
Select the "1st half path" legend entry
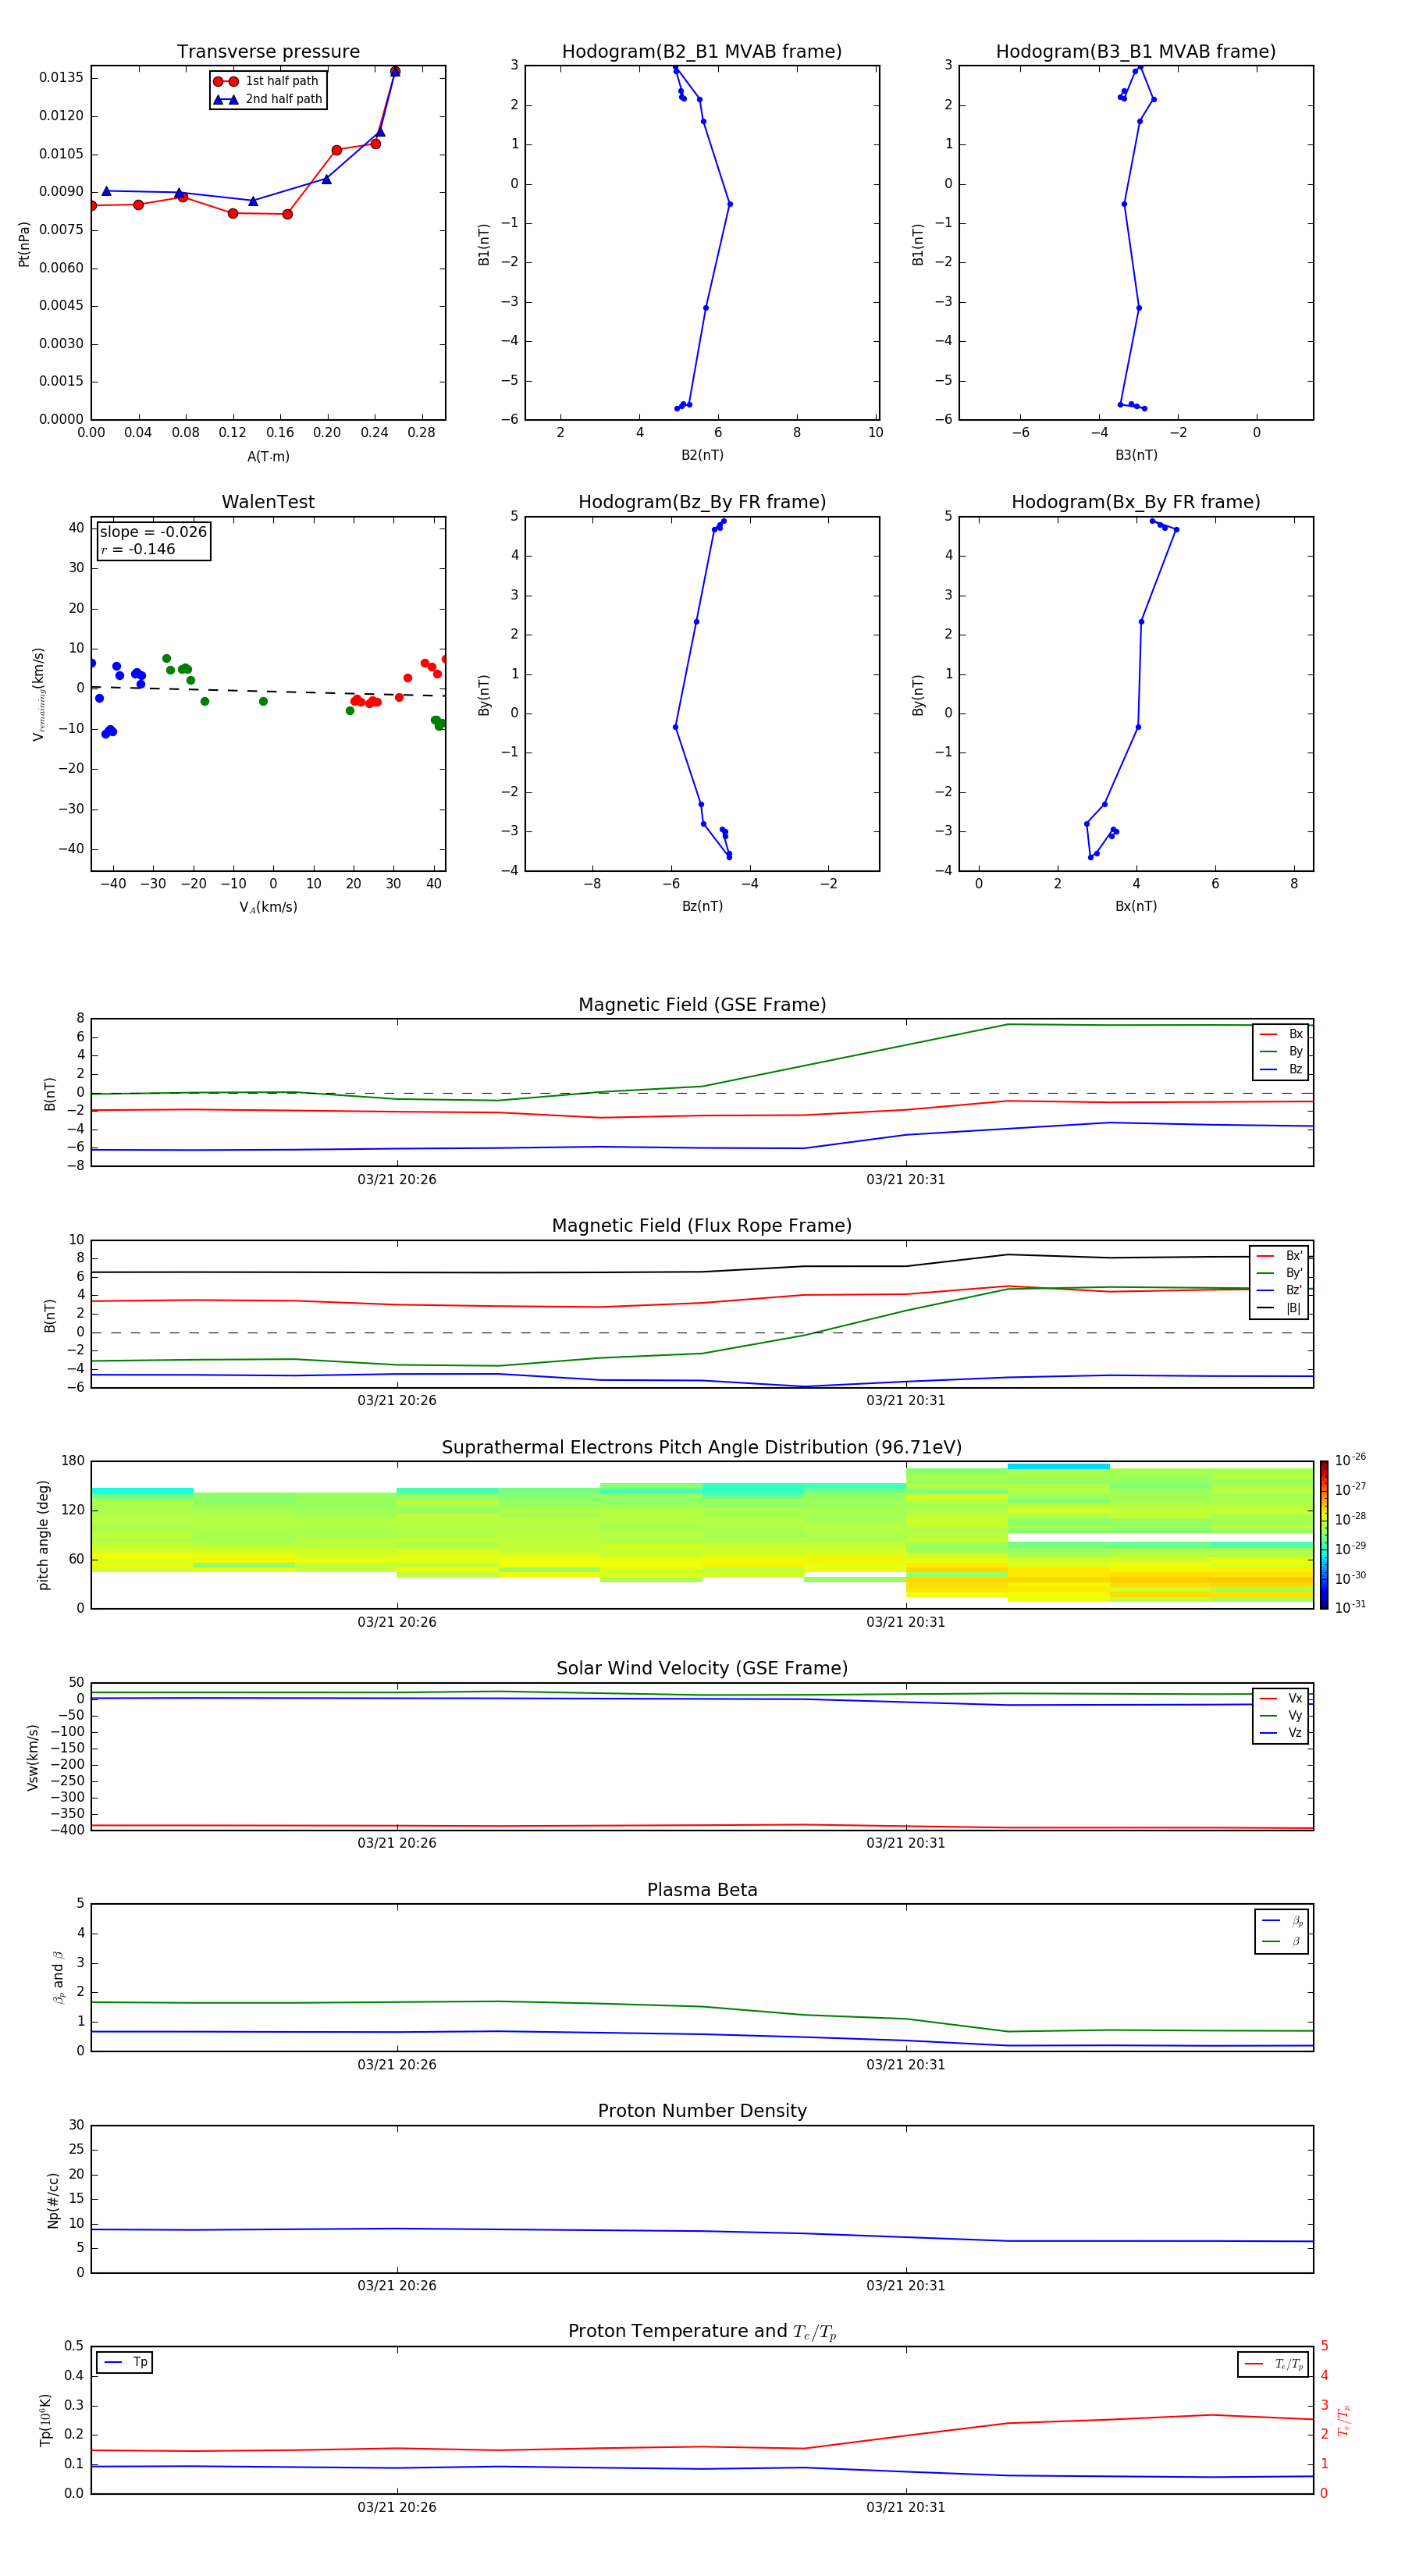pos(268,81)
